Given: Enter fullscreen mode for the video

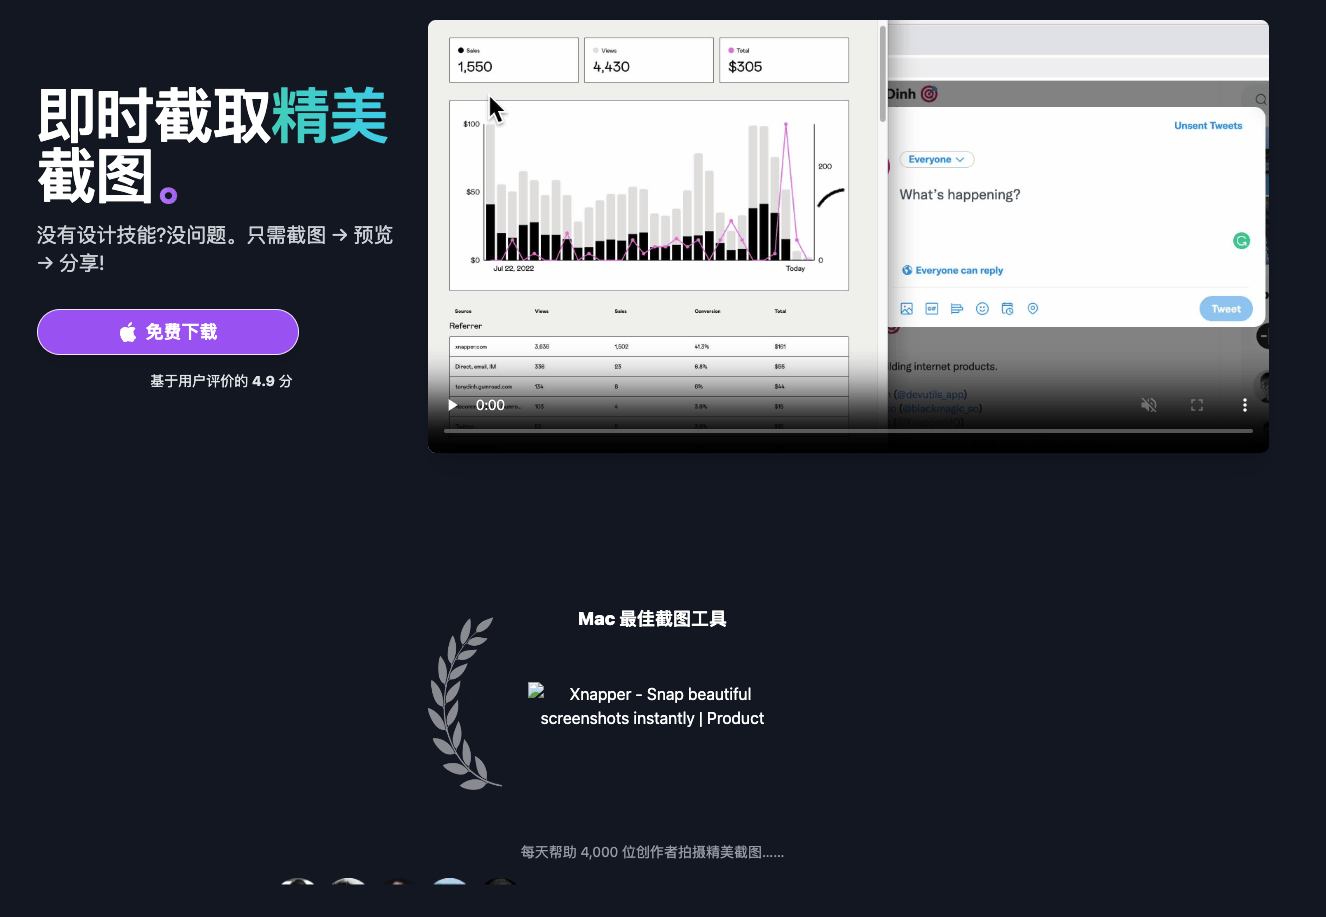Looking at the screenshot, I should [1197, 405].
